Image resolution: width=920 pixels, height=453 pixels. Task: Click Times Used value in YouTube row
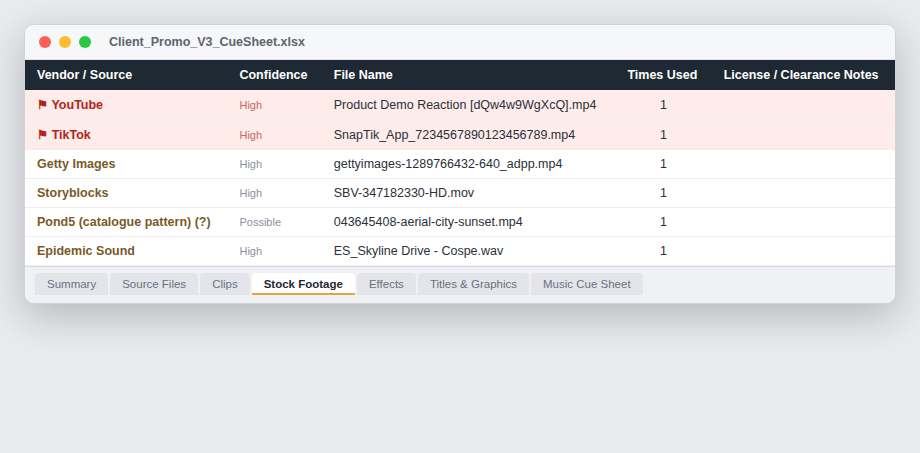click(x=663, y=105)
